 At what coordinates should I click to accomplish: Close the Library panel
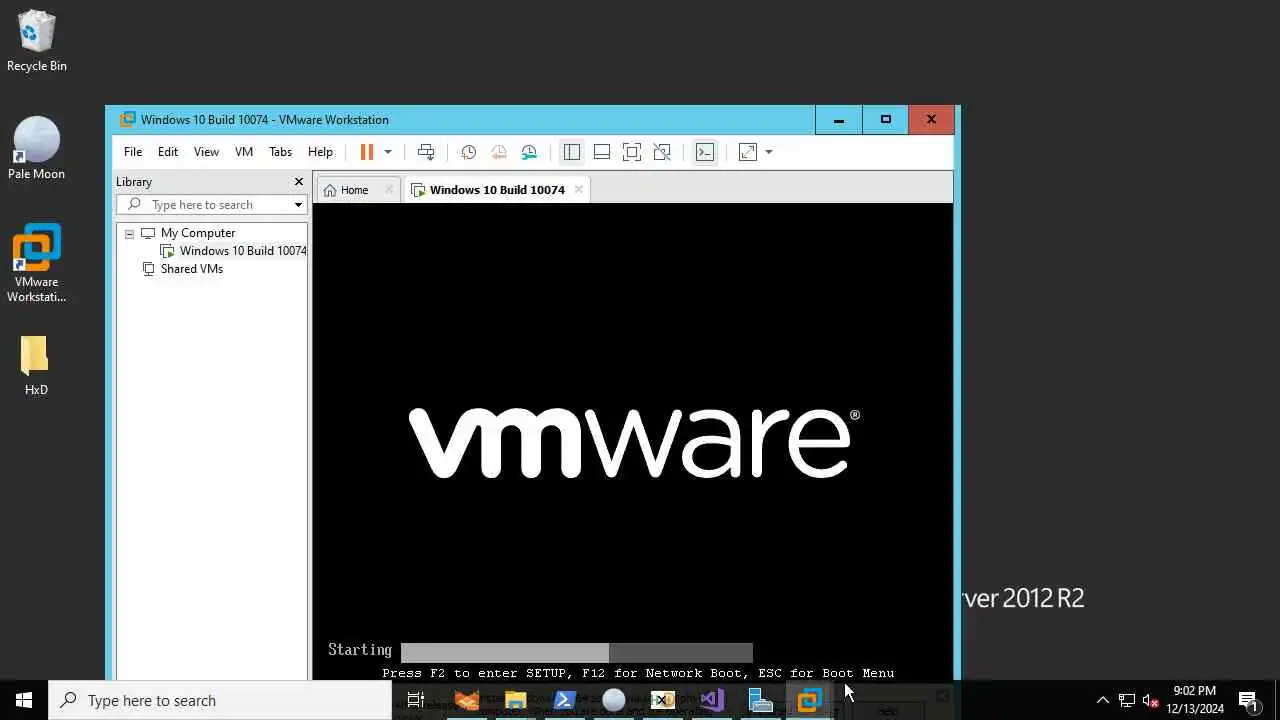click(298, 182)
